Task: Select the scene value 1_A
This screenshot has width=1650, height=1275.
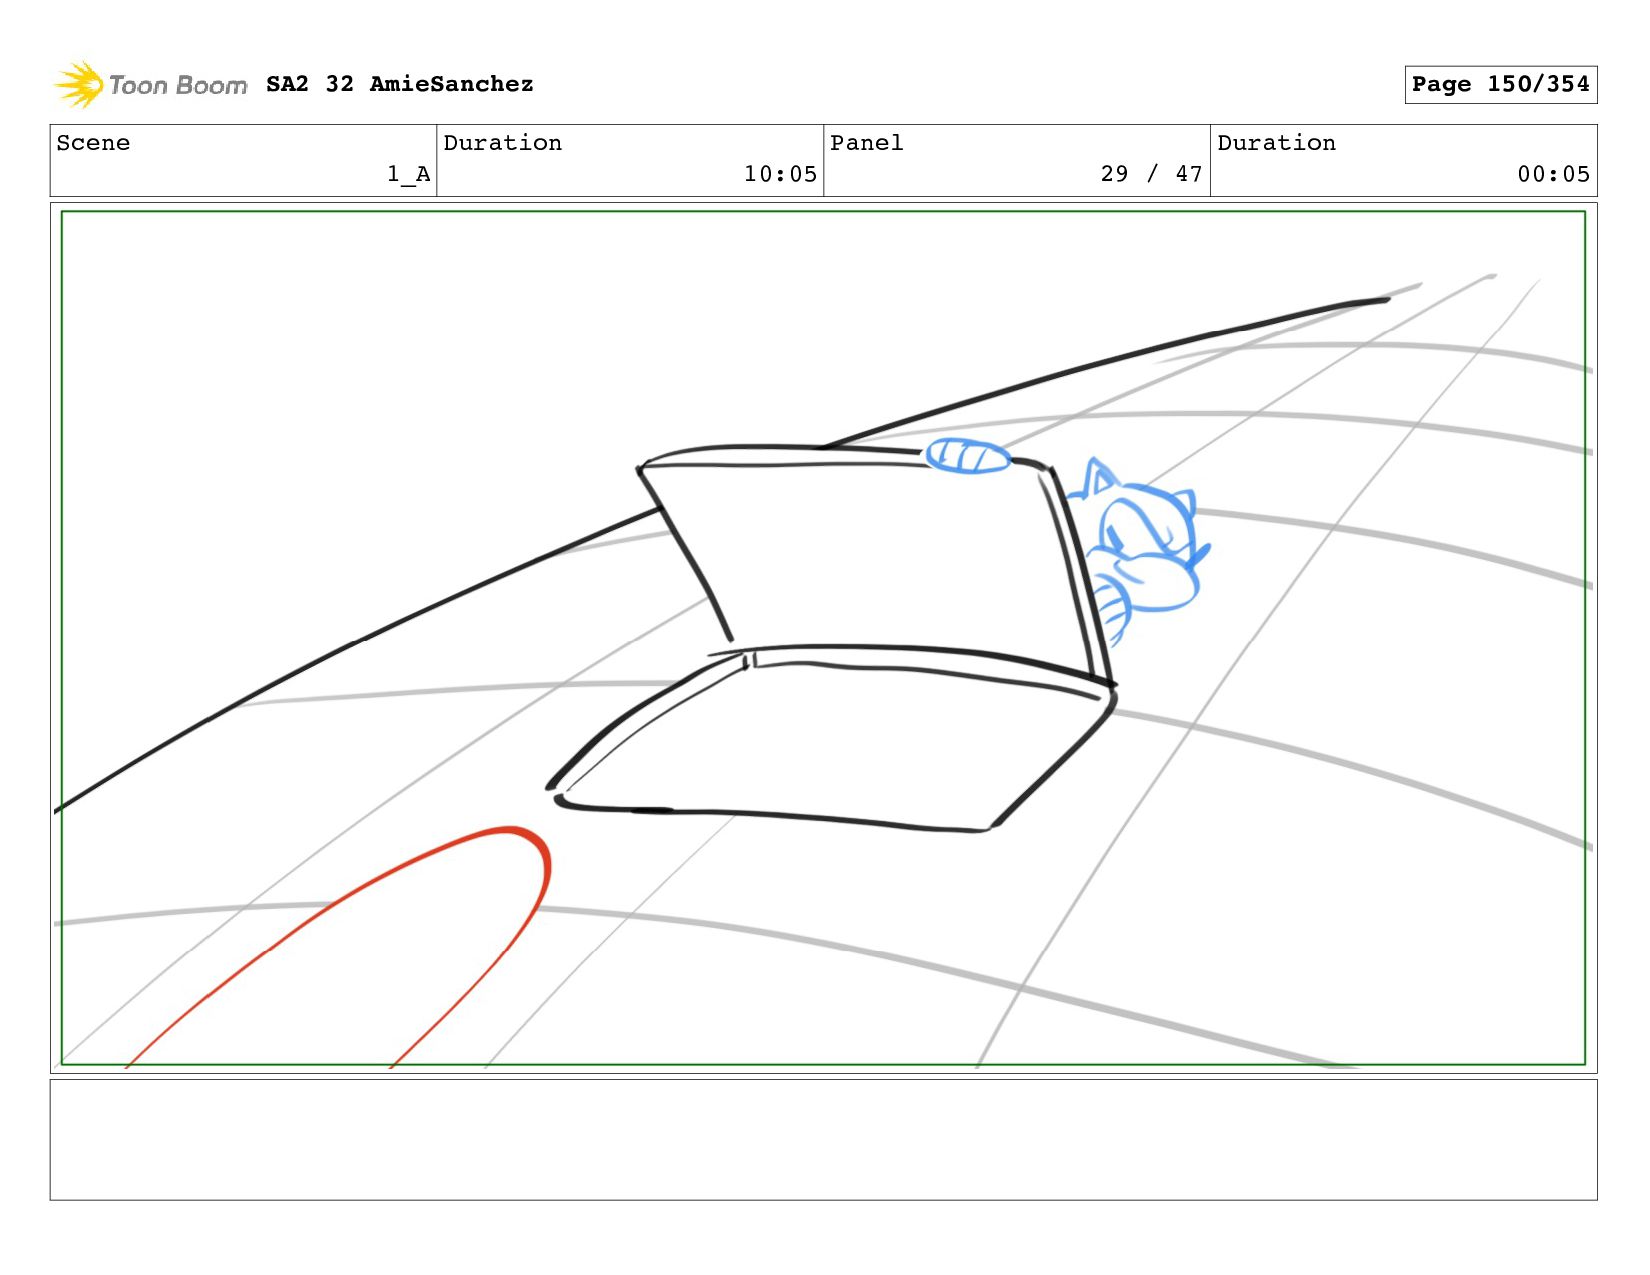Action: point(408,174)
